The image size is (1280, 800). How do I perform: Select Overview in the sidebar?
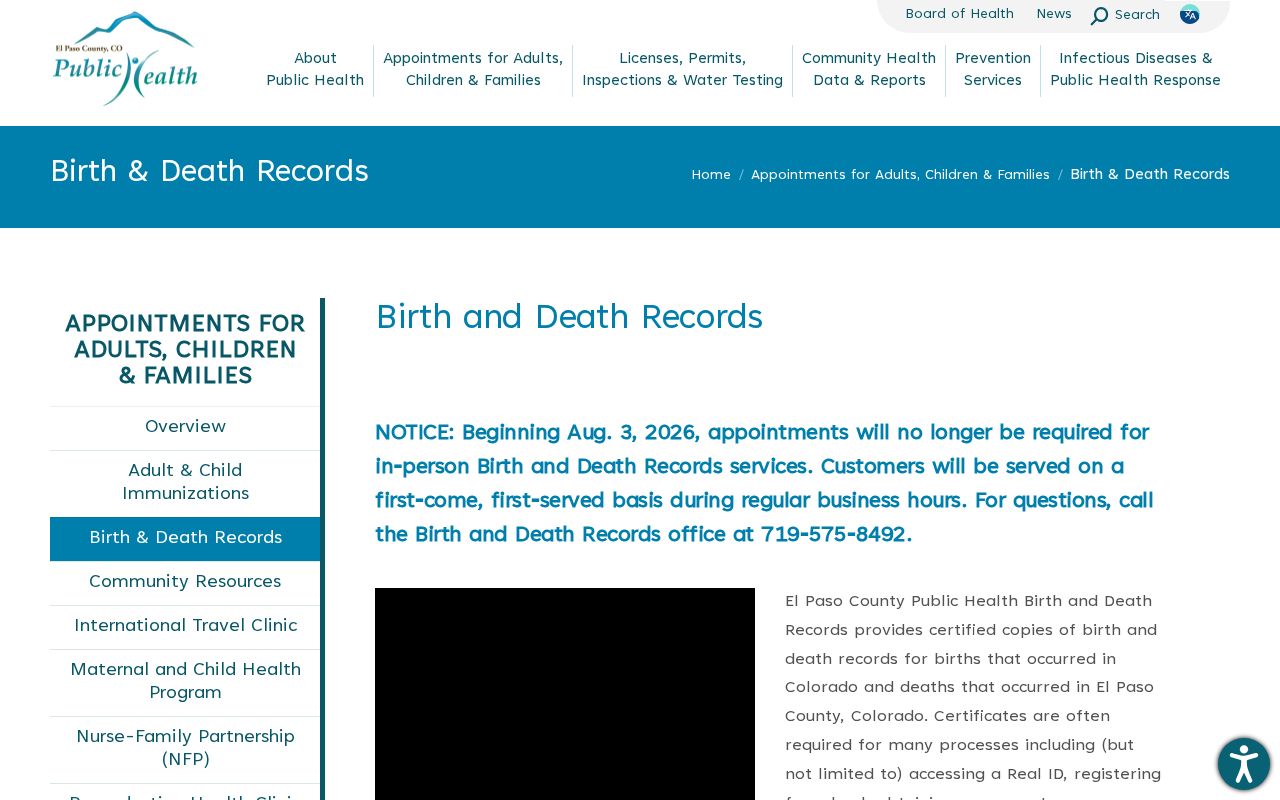pyautogui.click(x=185, y=427)
